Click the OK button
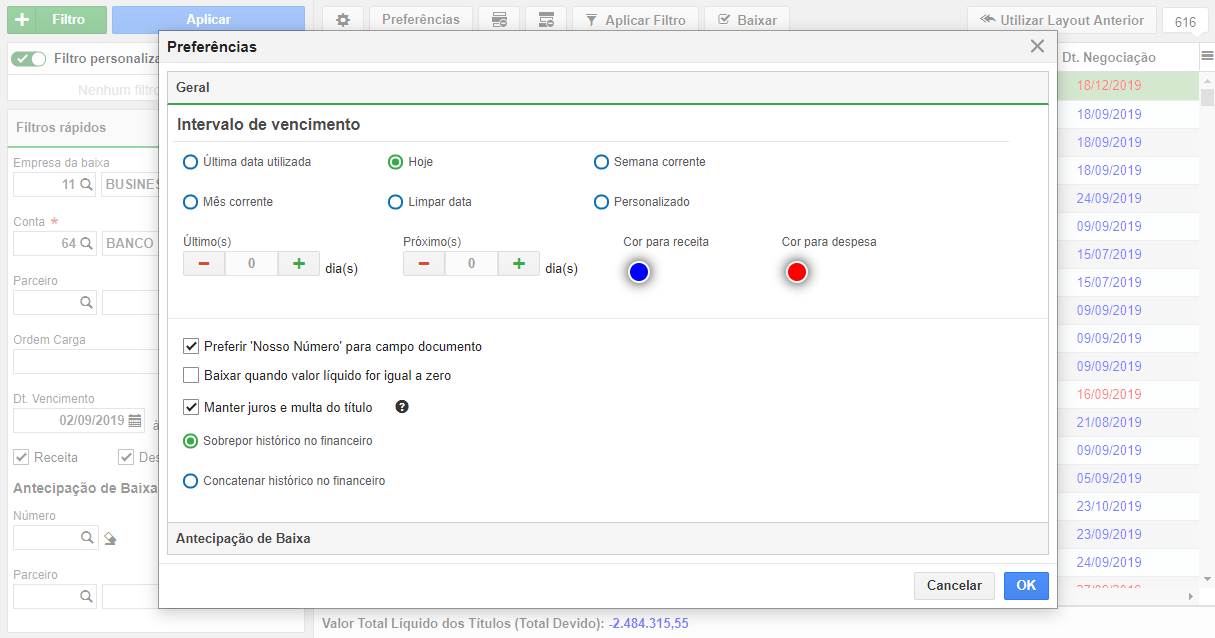The image size is (1215, 638). tap(1026, 586)
